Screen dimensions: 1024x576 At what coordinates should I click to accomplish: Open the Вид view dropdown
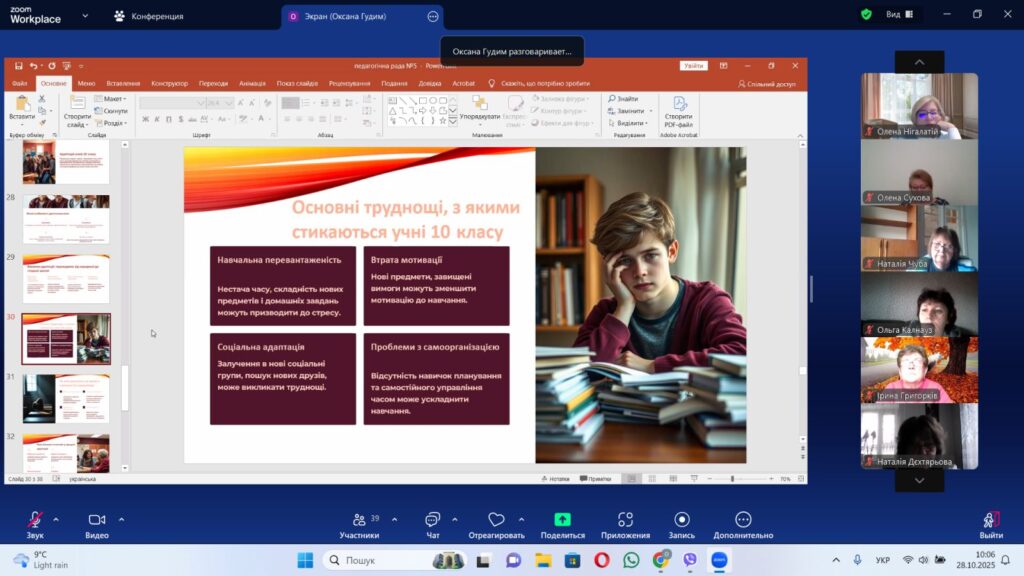point(899,15)
